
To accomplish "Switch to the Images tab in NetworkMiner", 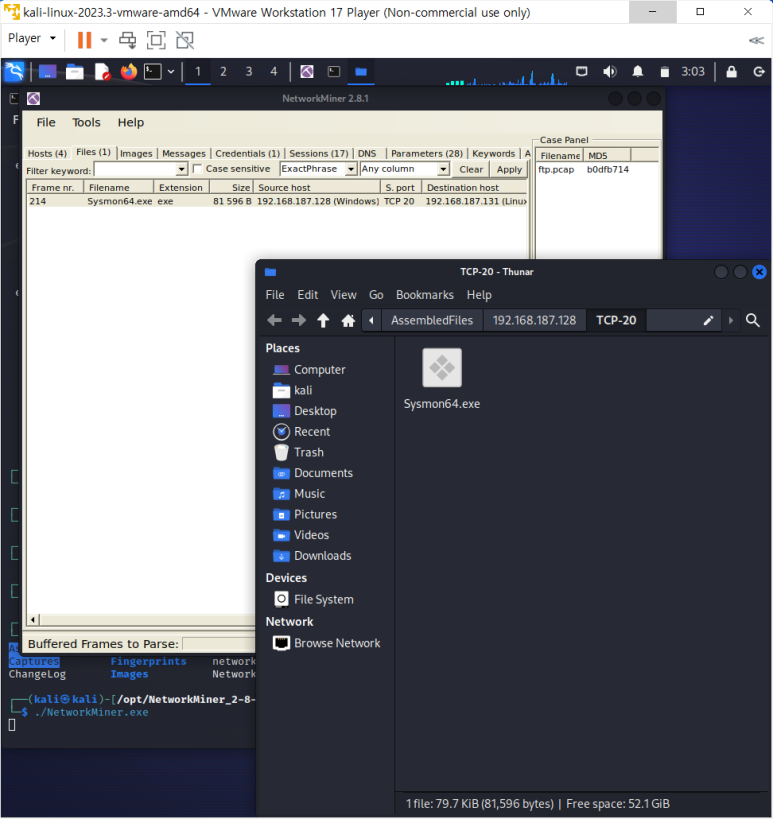I will point(136,154).
